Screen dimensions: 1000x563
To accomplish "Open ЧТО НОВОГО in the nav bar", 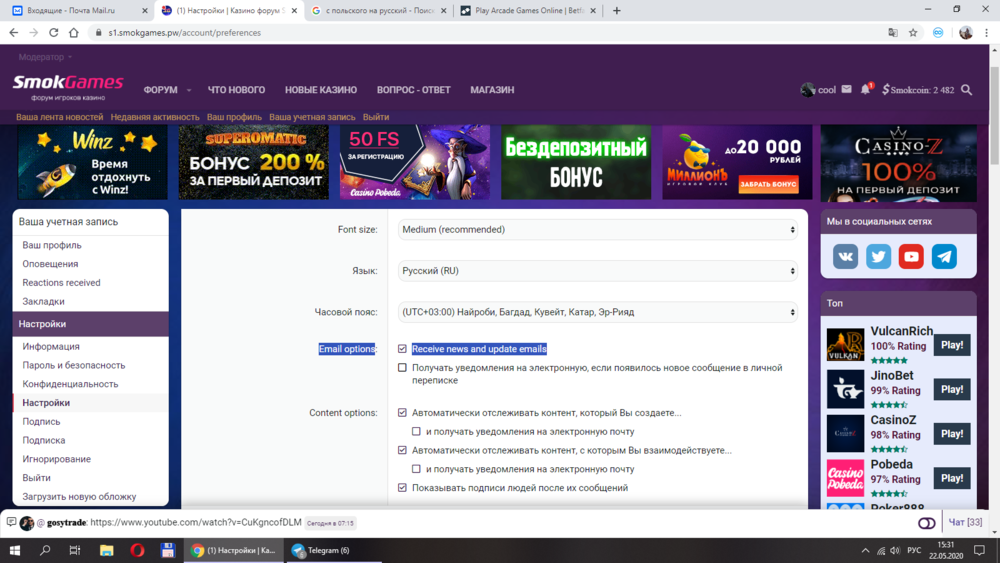I will (x=236, y=90).
